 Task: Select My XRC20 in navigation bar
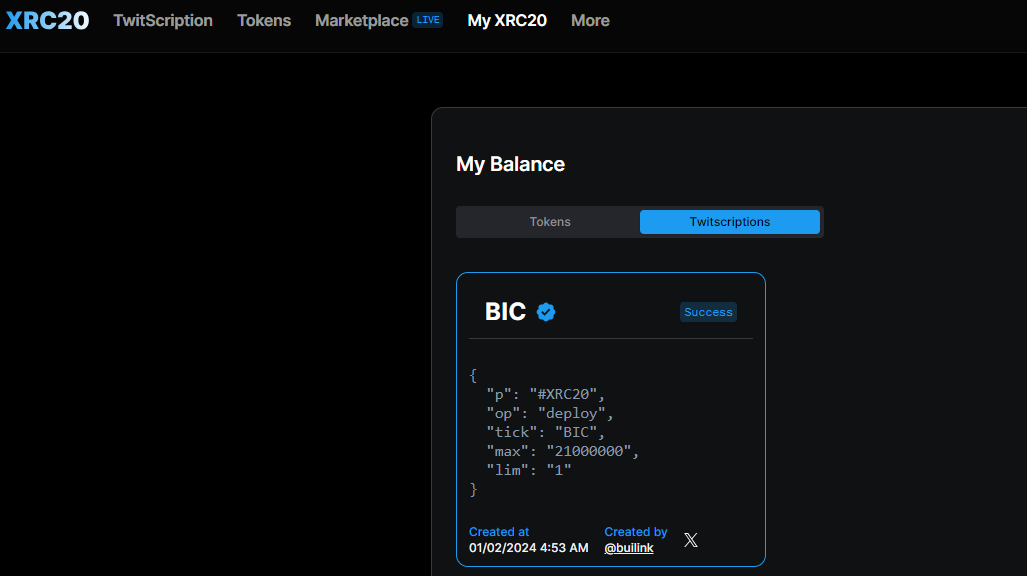click(x=507, y=20)
